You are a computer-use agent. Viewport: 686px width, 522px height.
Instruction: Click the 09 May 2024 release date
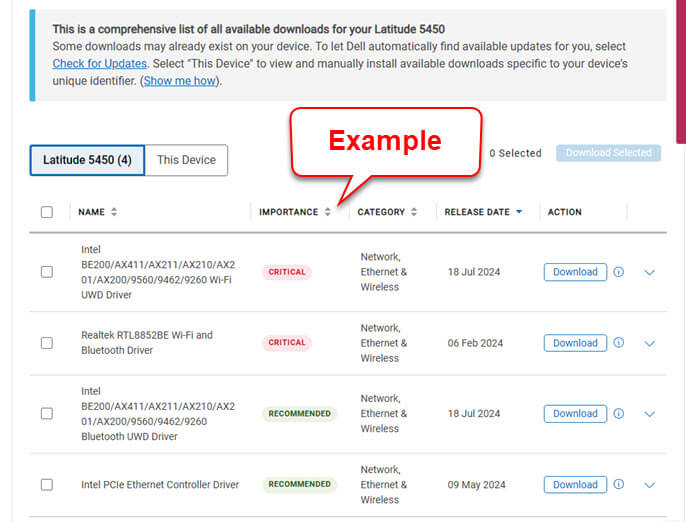[476, 485]
